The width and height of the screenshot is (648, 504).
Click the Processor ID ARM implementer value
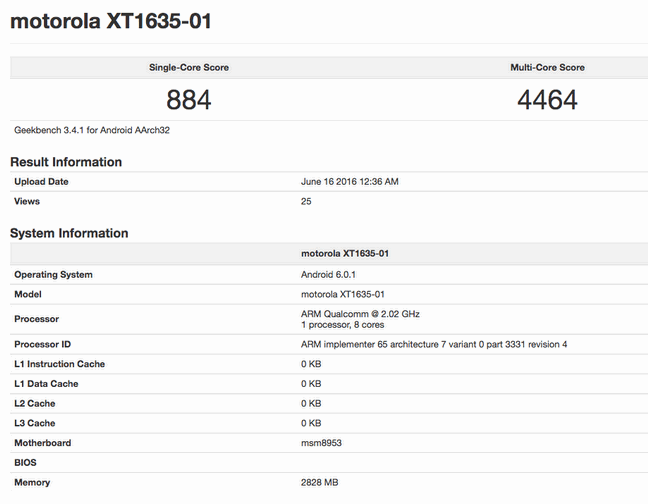pos(434,345)
